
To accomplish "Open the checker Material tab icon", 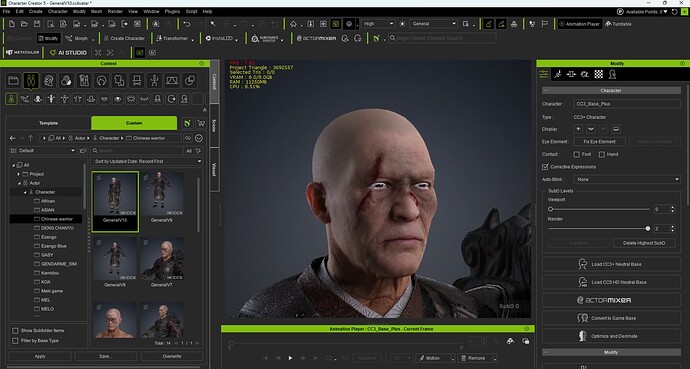I will pyautogui.click(x=598, y=74).
